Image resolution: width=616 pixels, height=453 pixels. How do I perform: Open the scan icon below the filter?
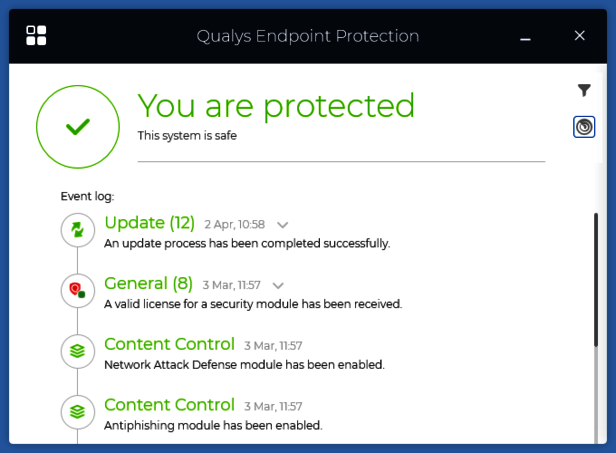pyautogui.click(x=585, y=127)
